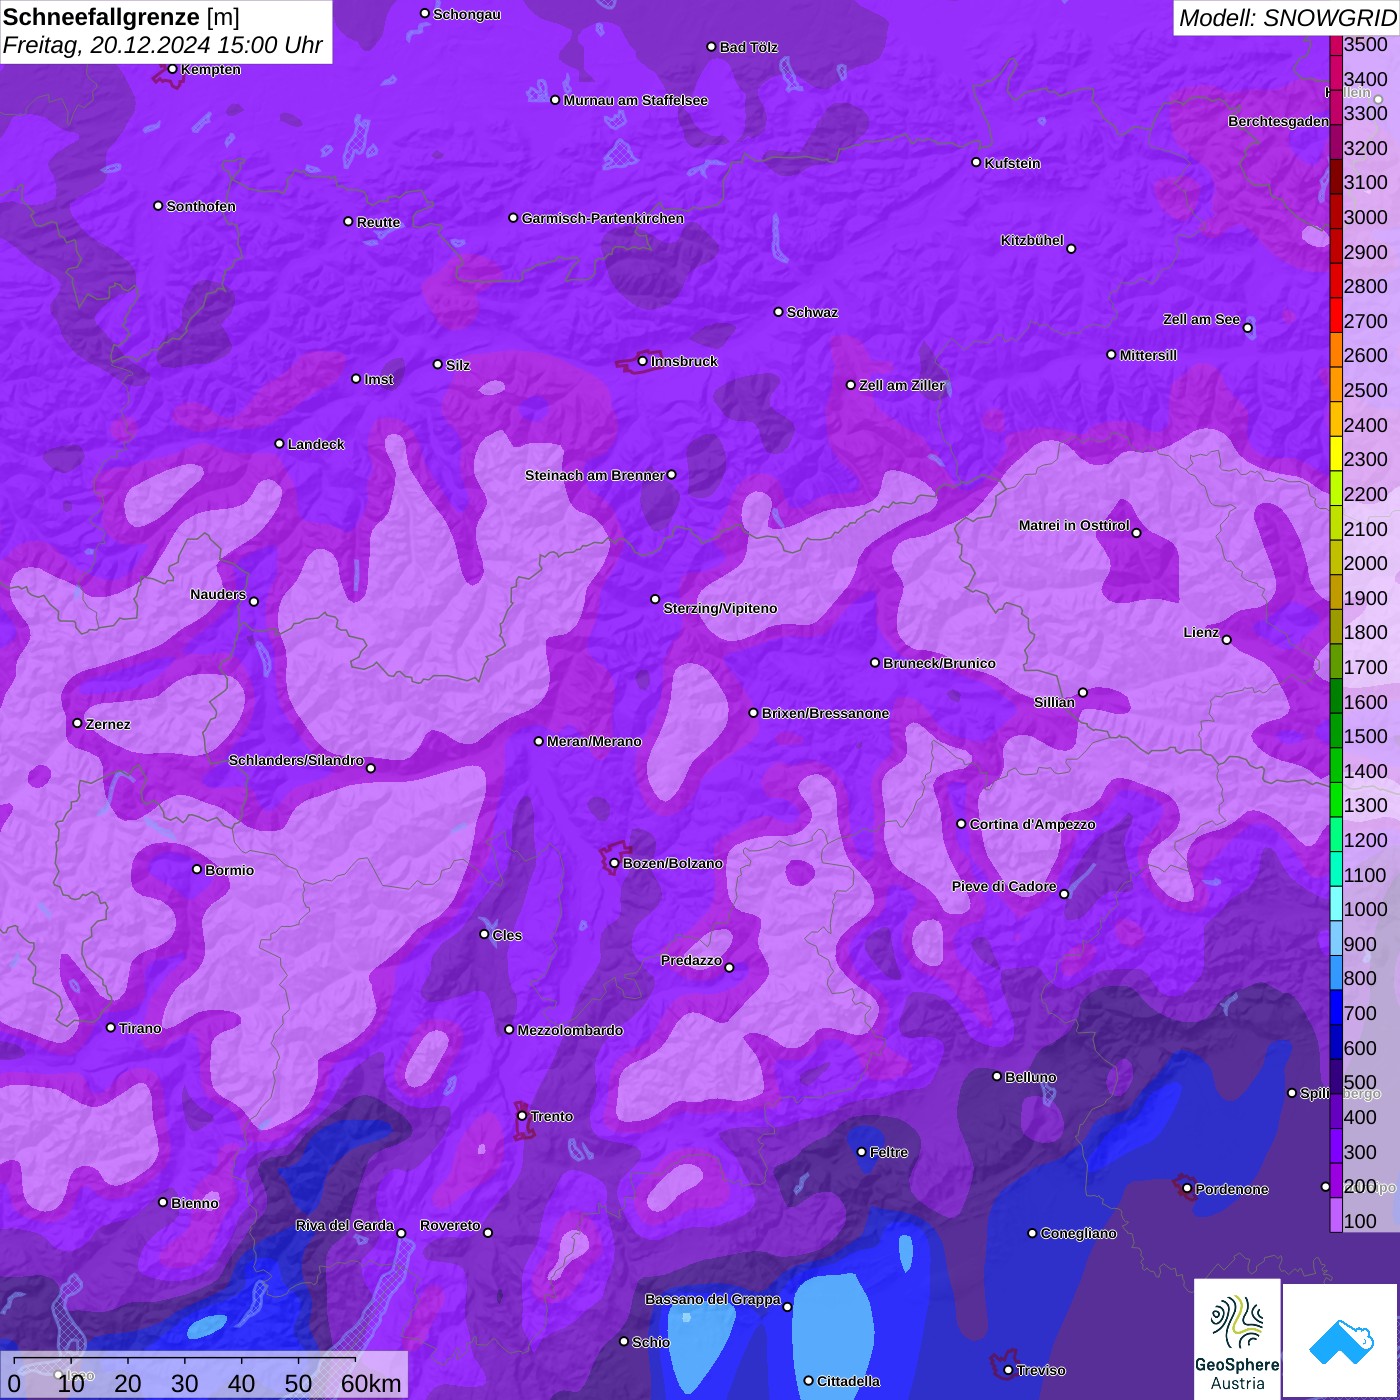
Task: Select the green 1400 m legend color
Action: [x=1336, y=765]
